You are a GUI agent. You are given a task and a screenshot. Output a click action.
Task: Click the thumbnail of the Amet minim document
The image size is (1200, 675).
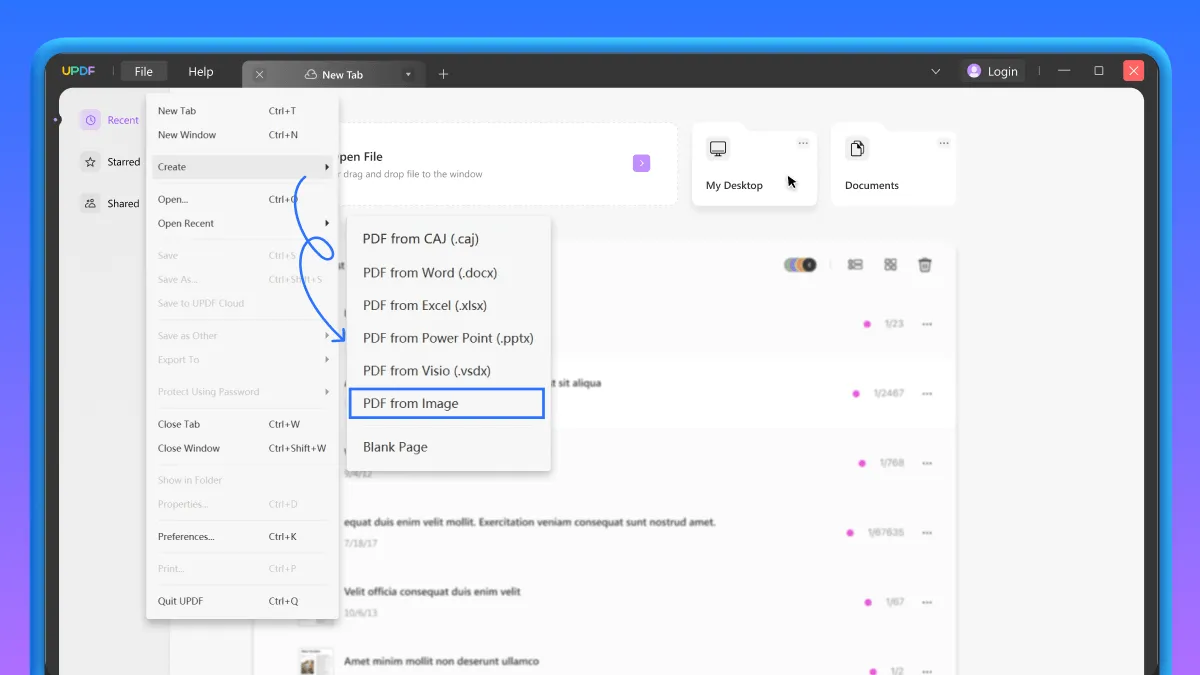[x=314, y=660]
